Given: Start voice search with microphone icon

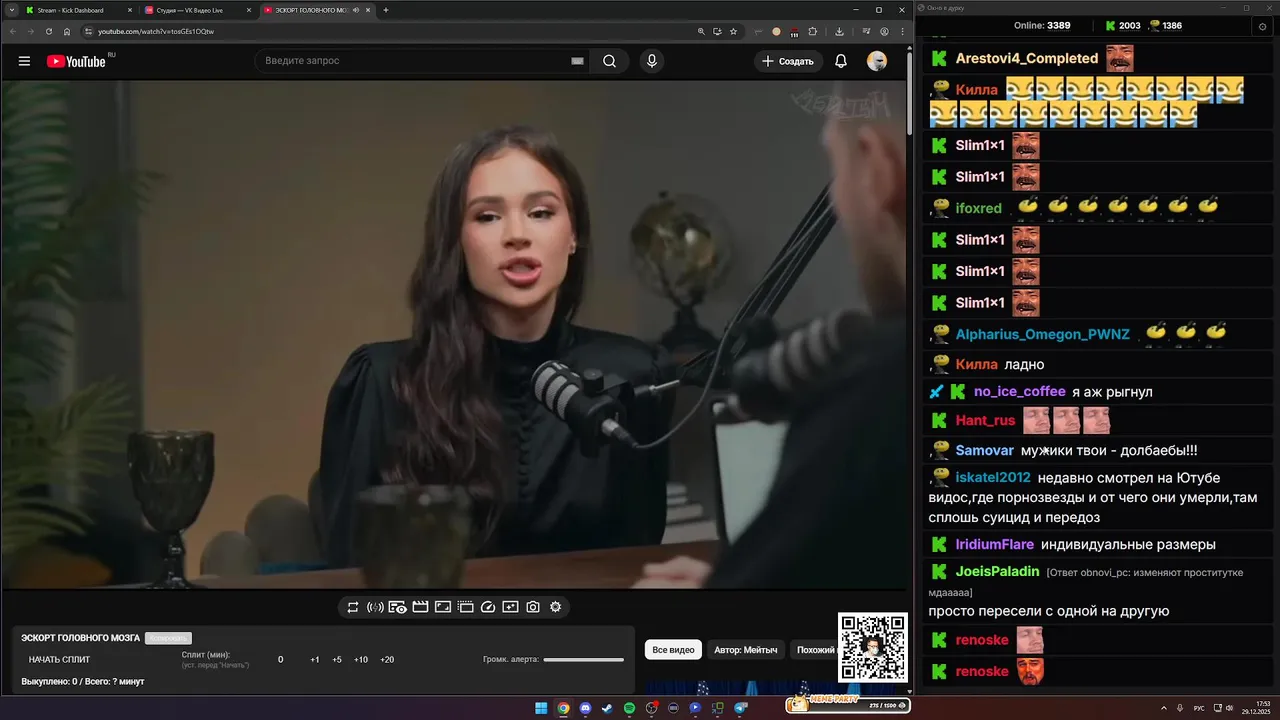Looking at the screenshot, I should click(652, 61).
